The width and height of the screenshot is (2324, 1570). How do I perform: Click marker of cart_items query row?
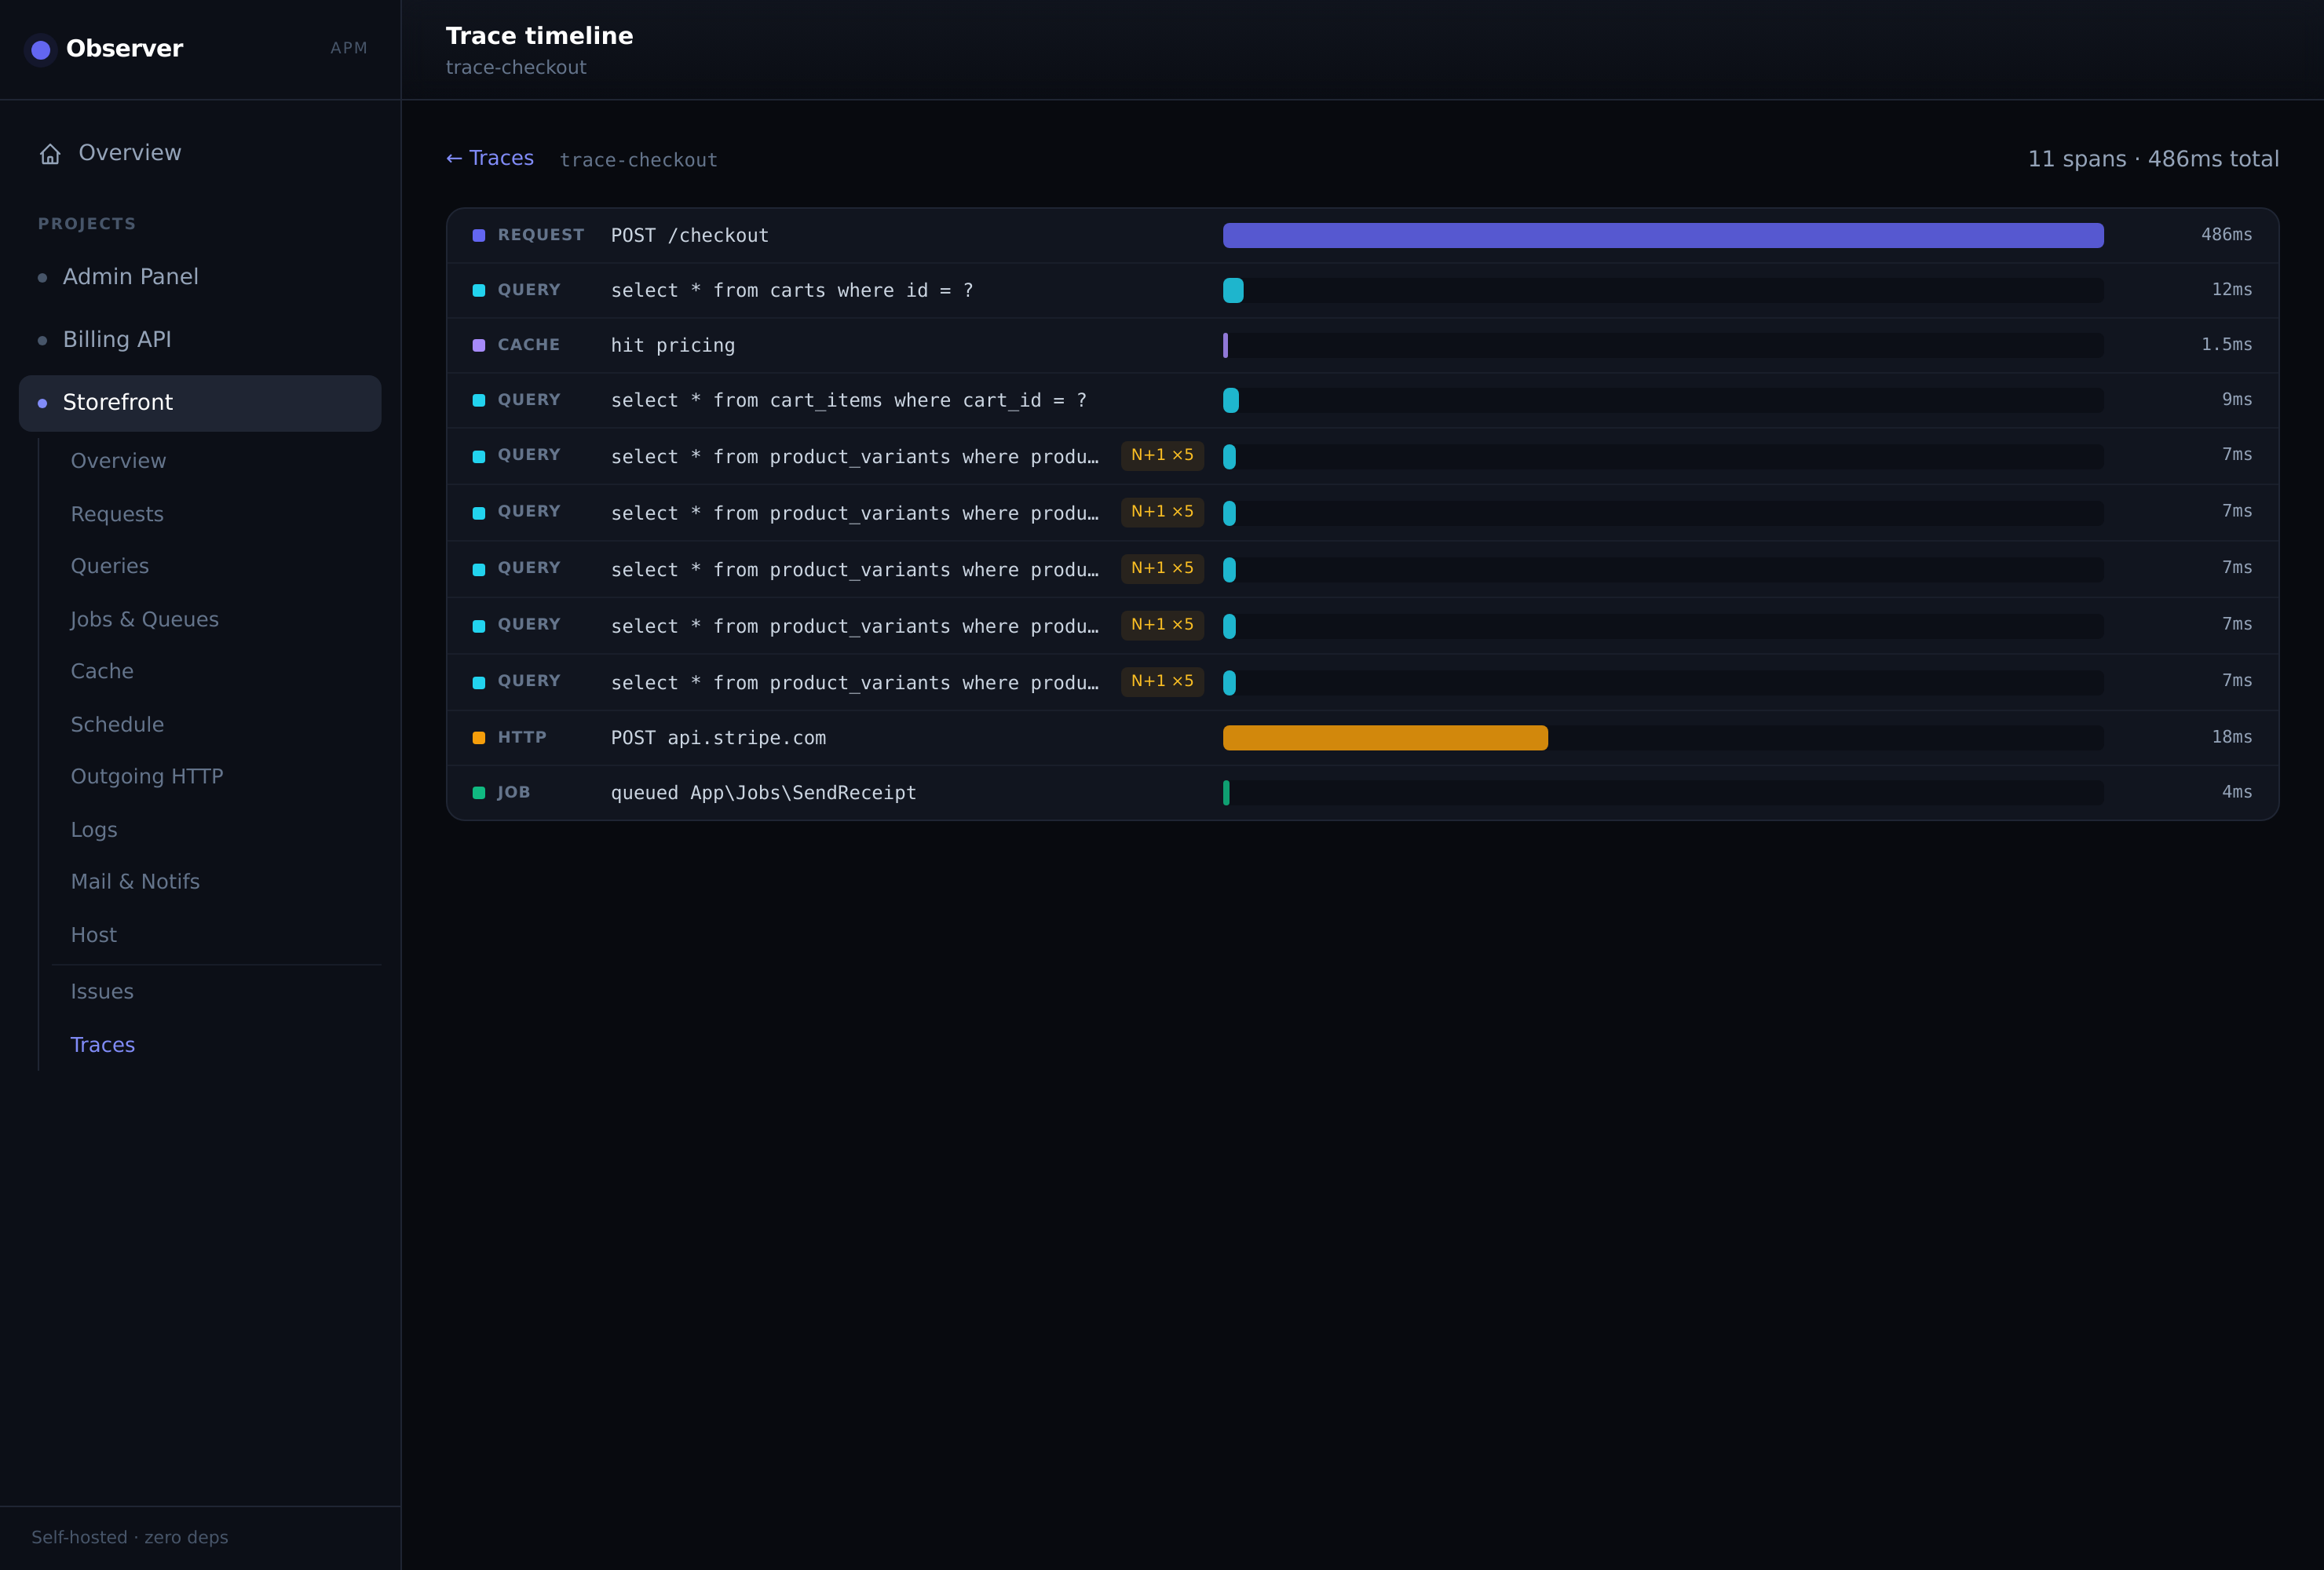(x=479, y=400)
